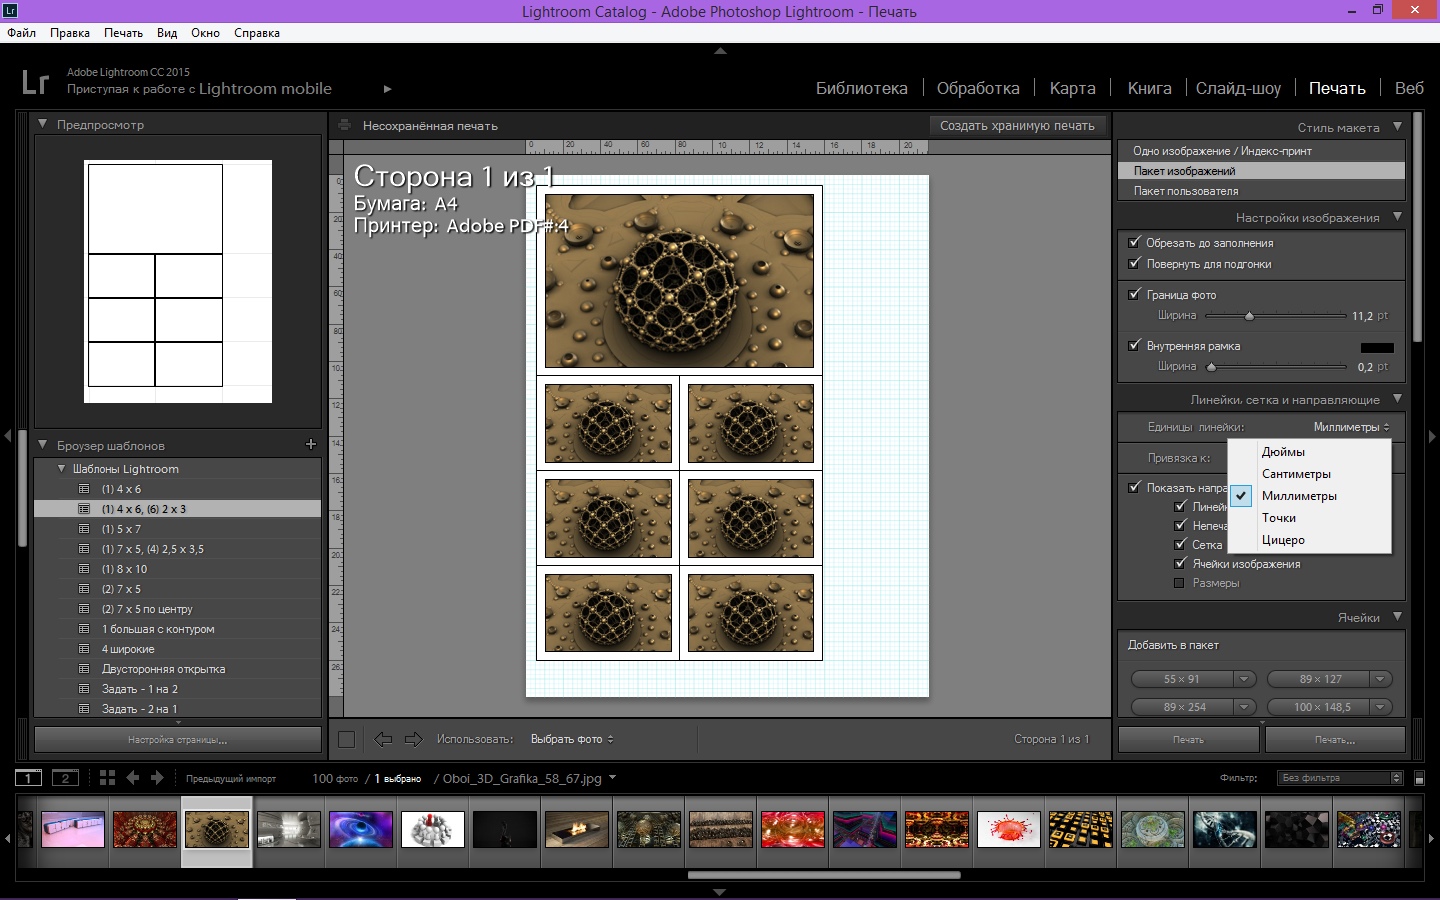The width and height of the screenshot is (1440, 900).
Task: Click the left arrow for previous page
Action: [383, 739]
